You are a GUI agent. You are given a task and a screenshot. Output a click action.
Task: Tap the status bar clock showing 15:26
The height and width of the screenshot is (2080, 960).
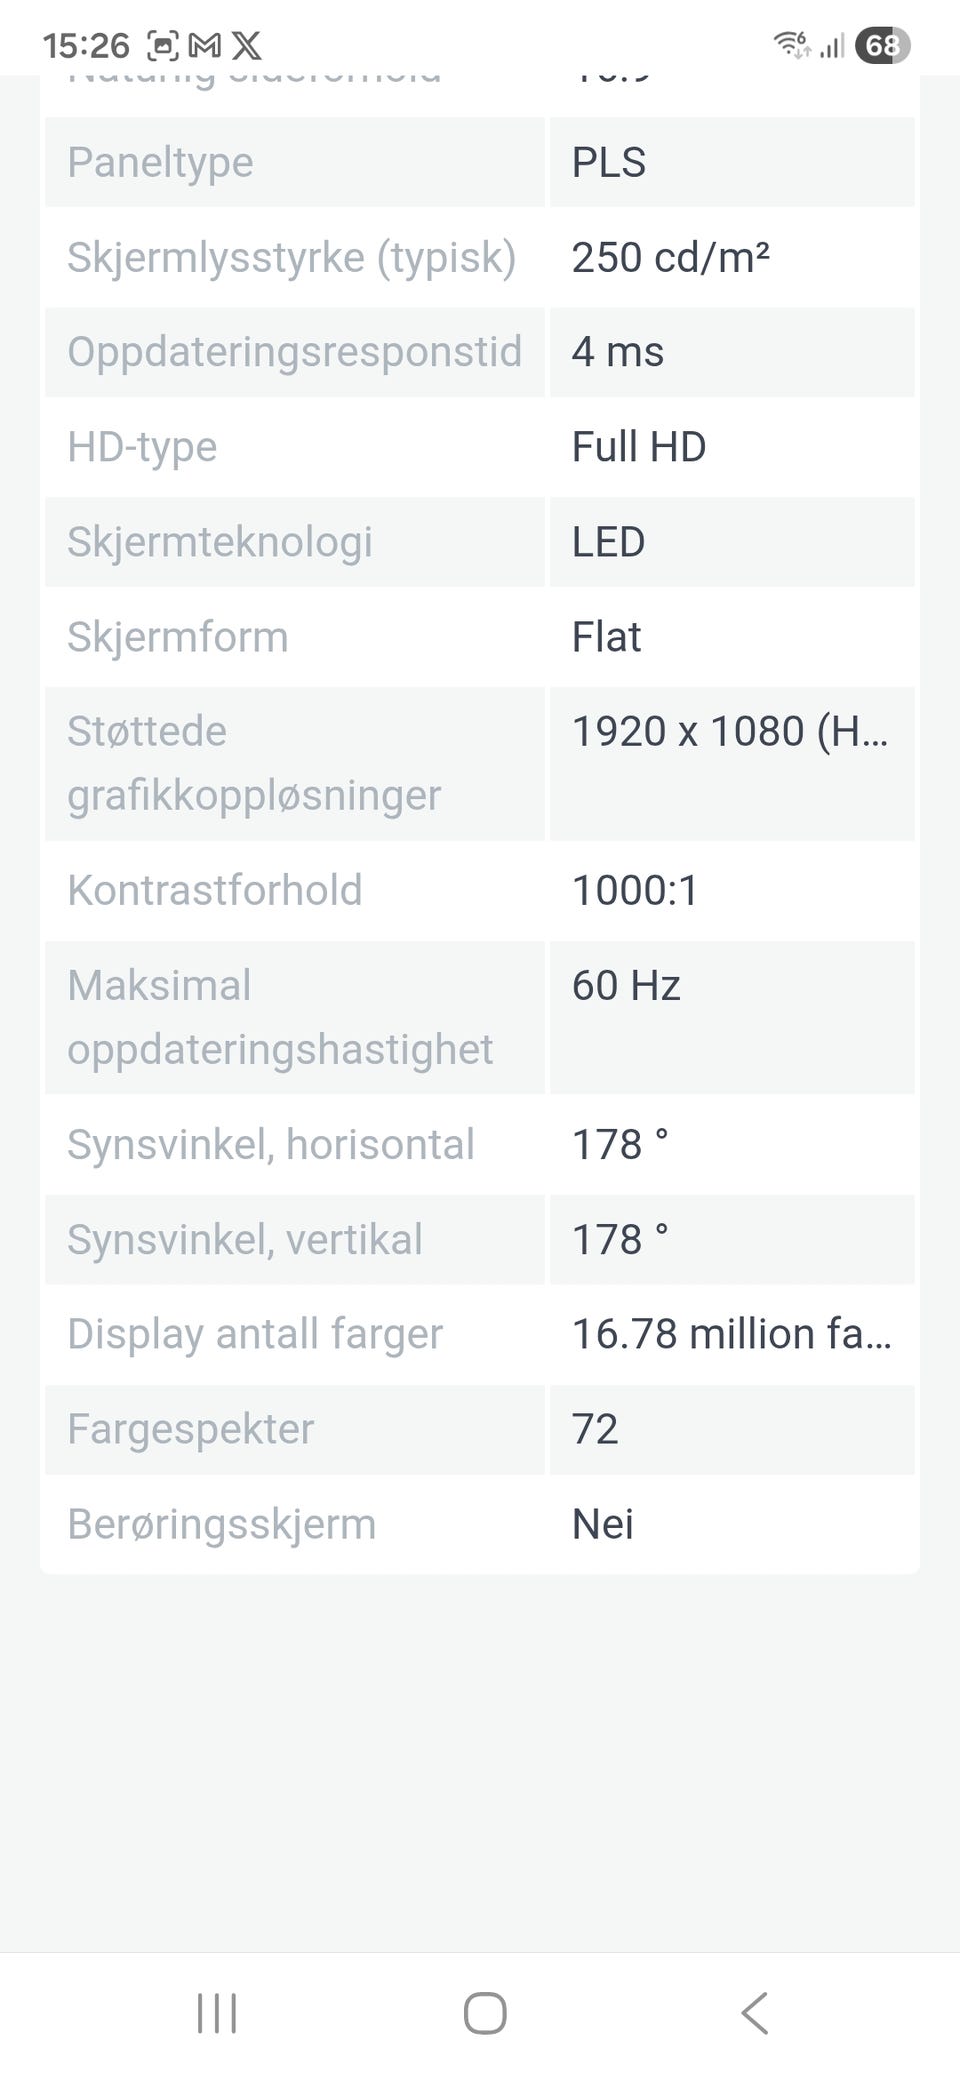(86, 45)
